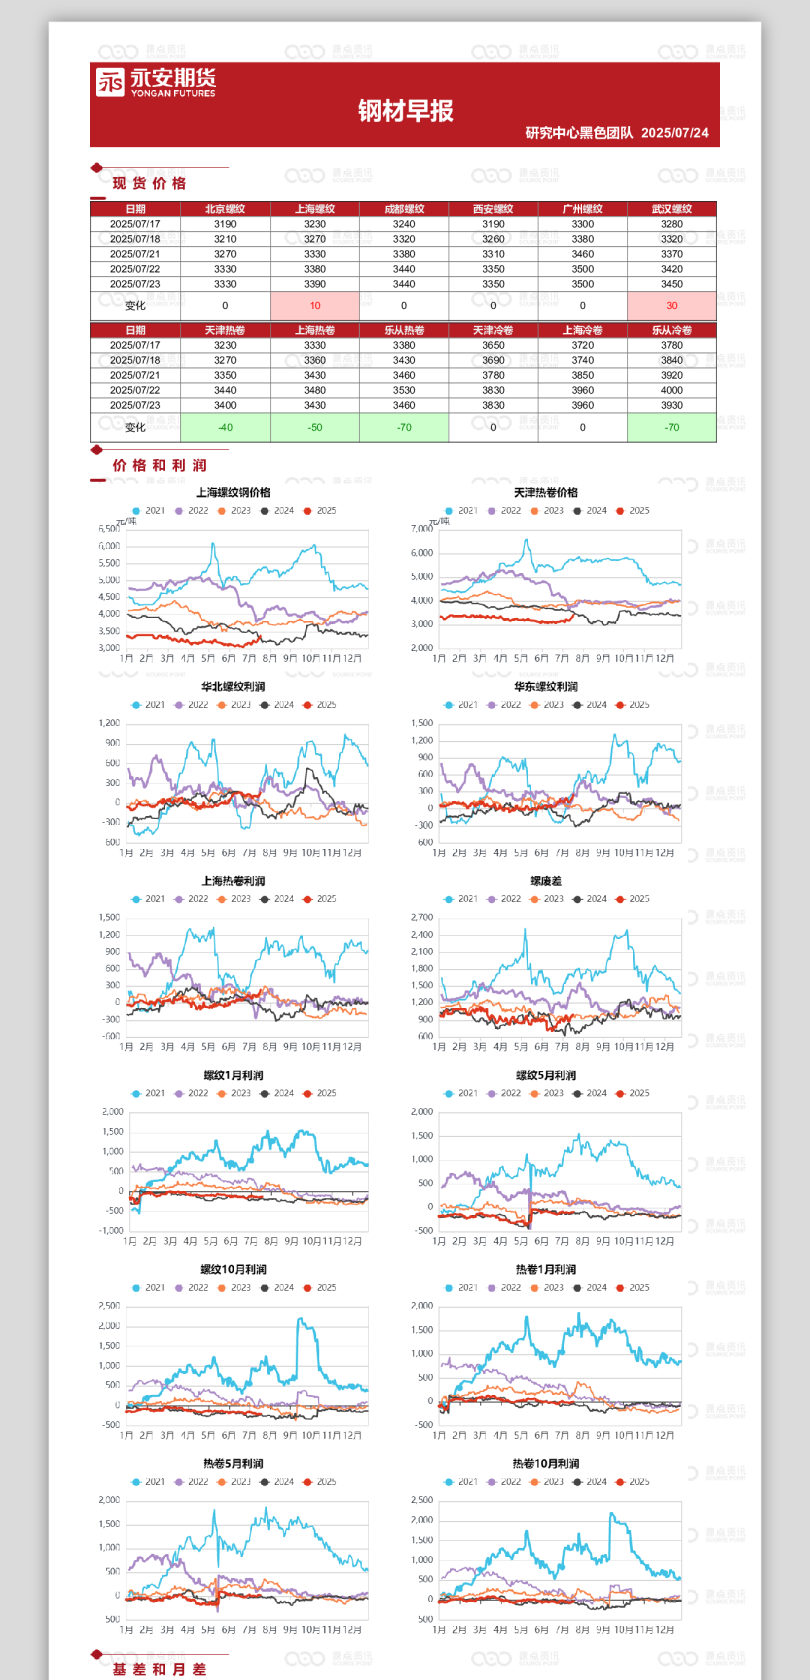Viewport: 810px width, 1680px height.
Task: Click the 广州螺纹 price 3500 on 2025/07/23
Action: (583, 284)
